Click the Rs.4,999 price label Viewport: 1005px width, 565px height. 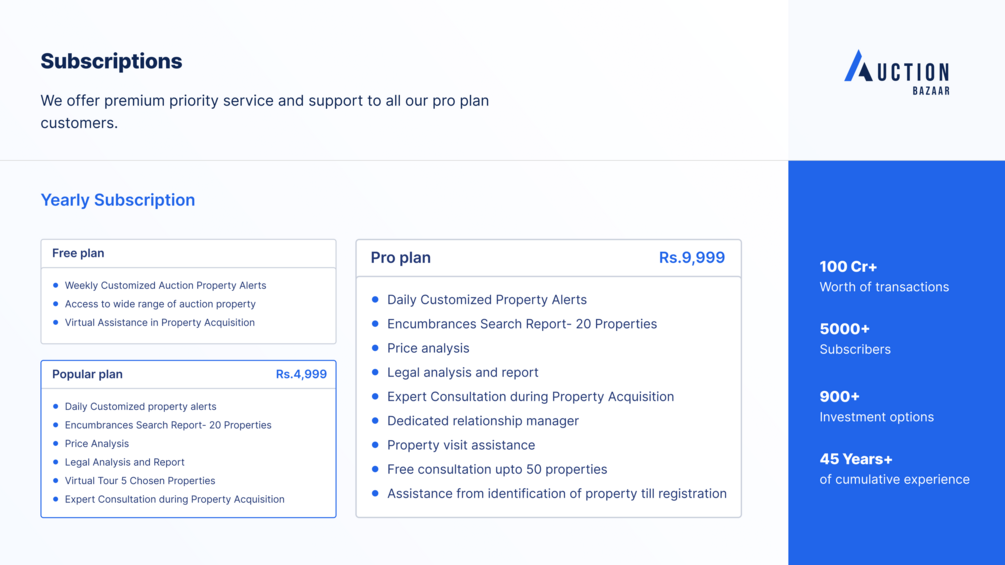(301, 374)
